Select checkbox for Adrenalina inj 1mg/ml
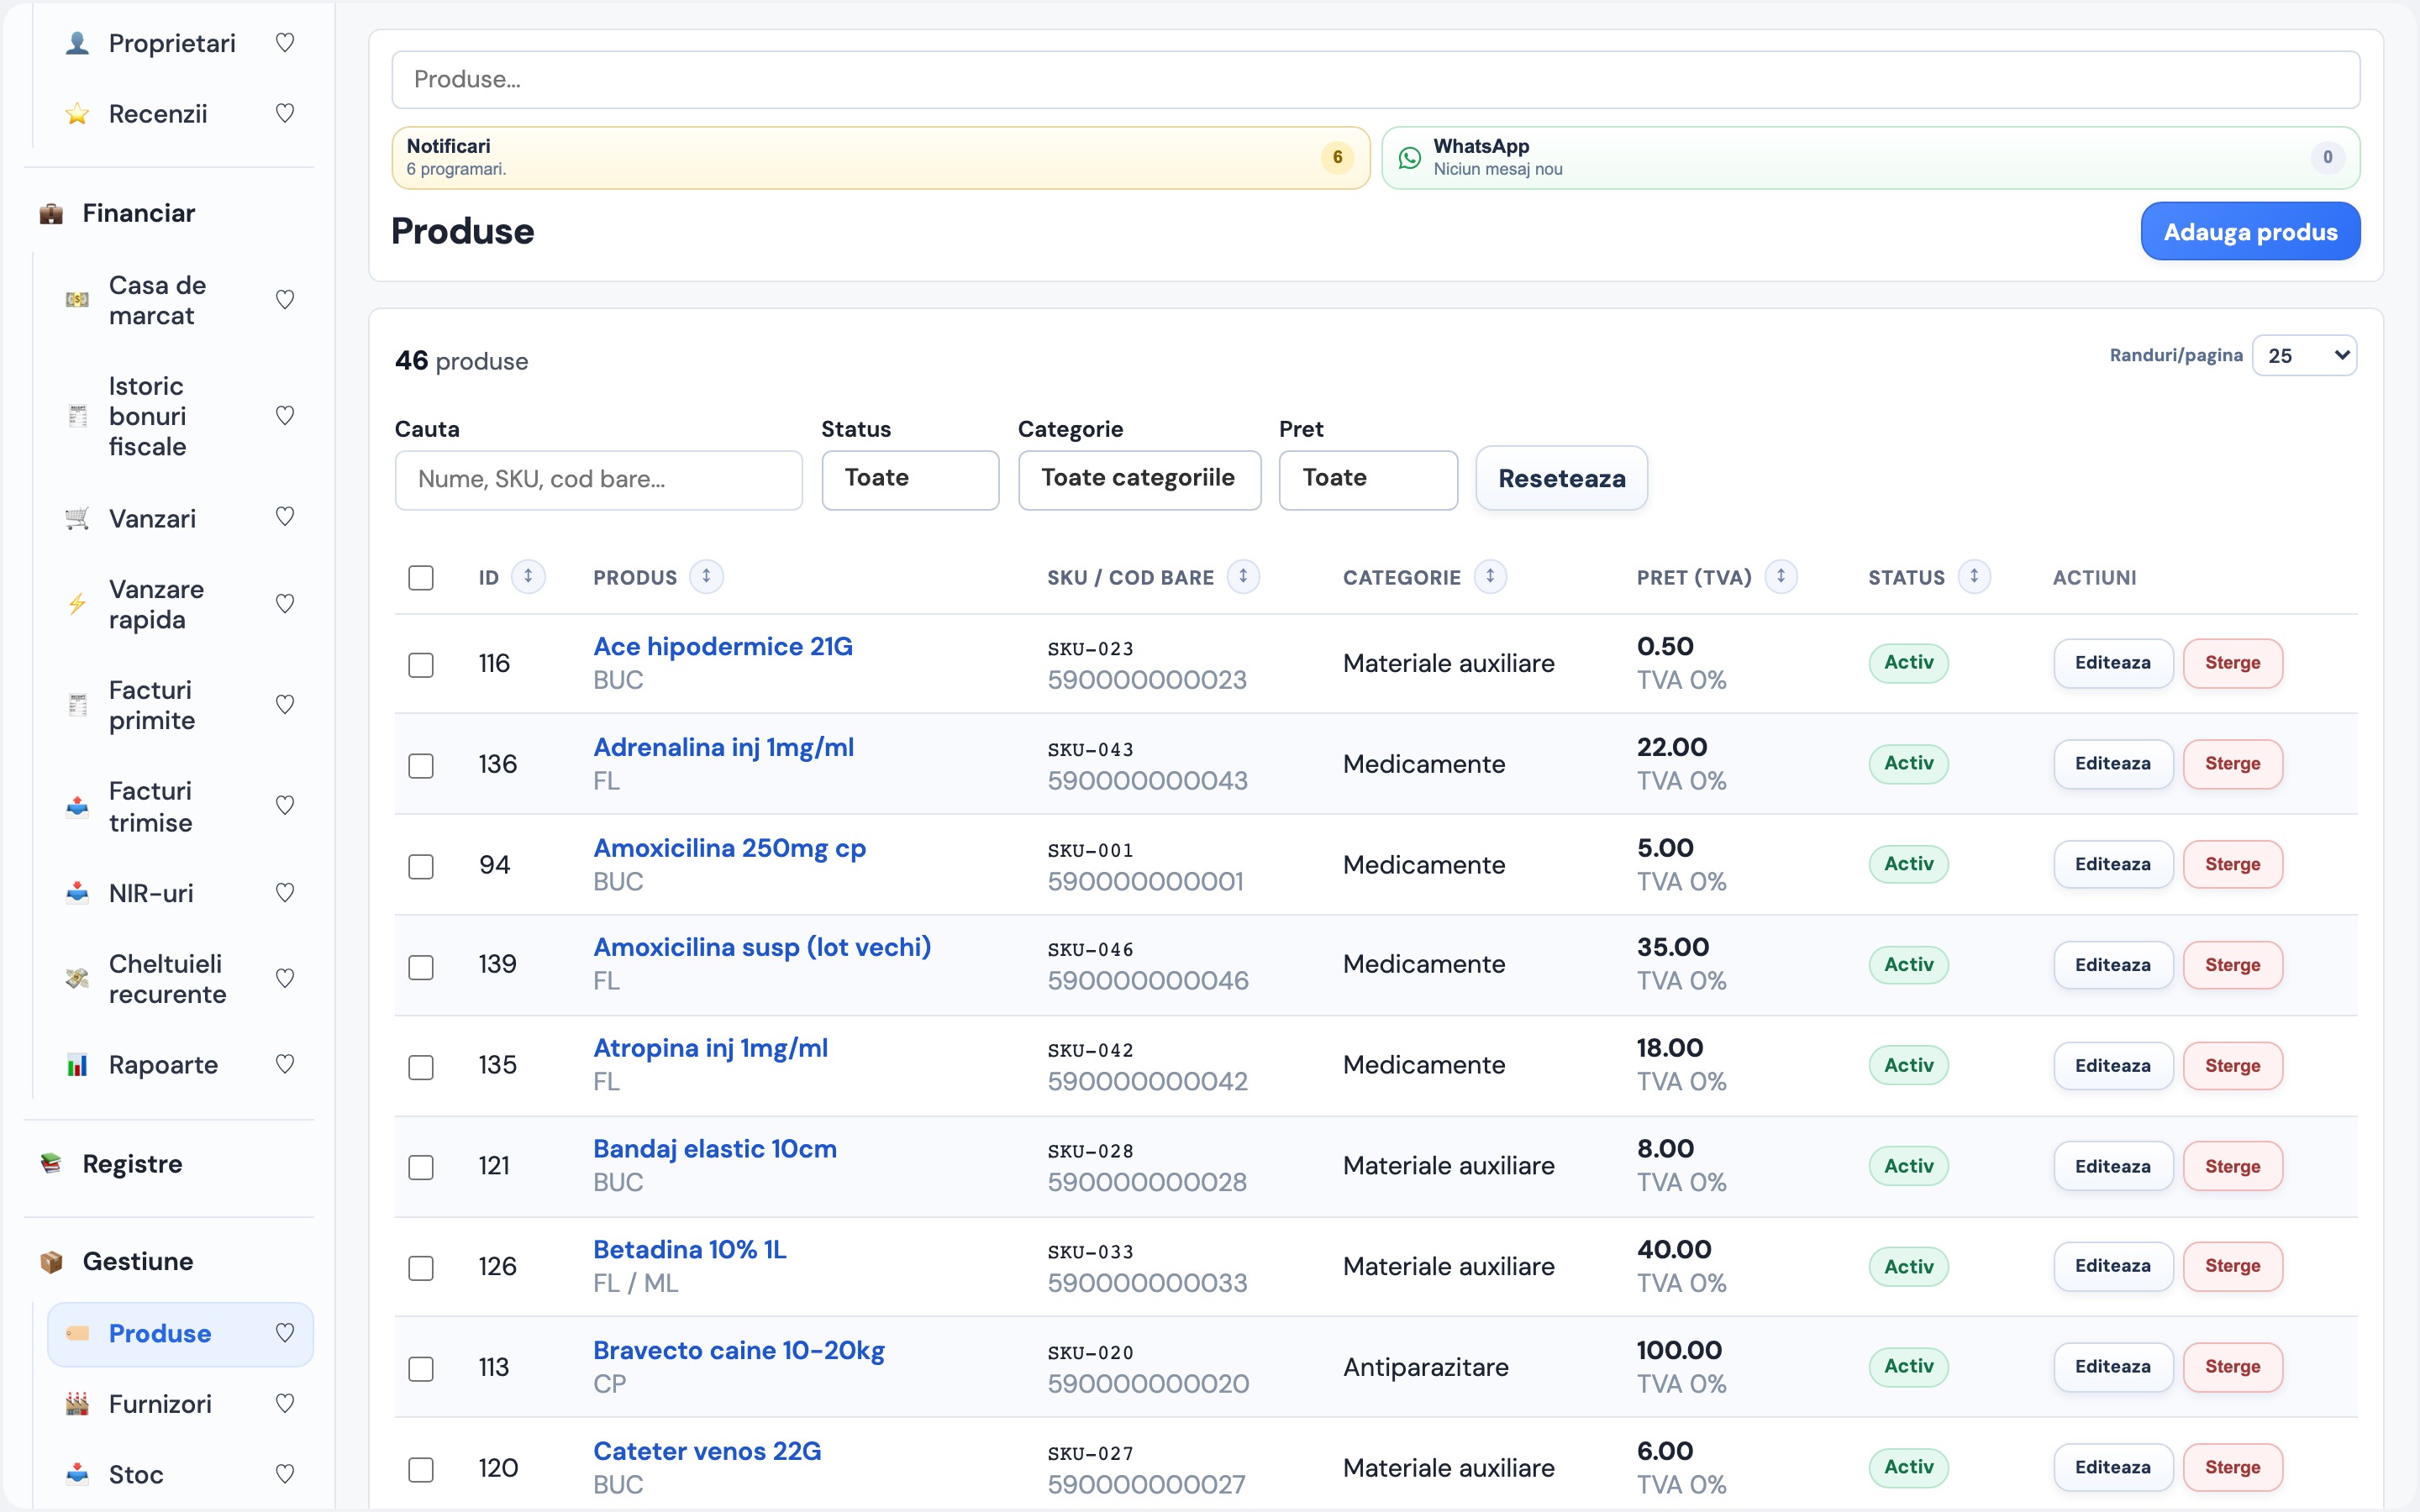The width and height of the screenshot is (2420, 1512). (x=421, y=766)
